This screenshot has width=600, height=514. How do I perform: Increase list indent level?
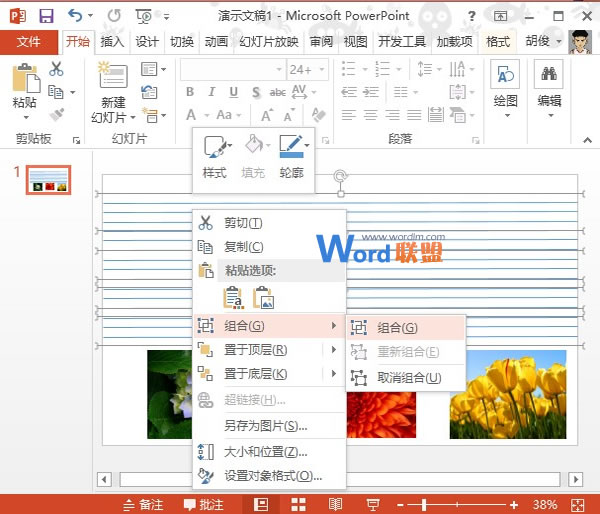tap(371, 92)
